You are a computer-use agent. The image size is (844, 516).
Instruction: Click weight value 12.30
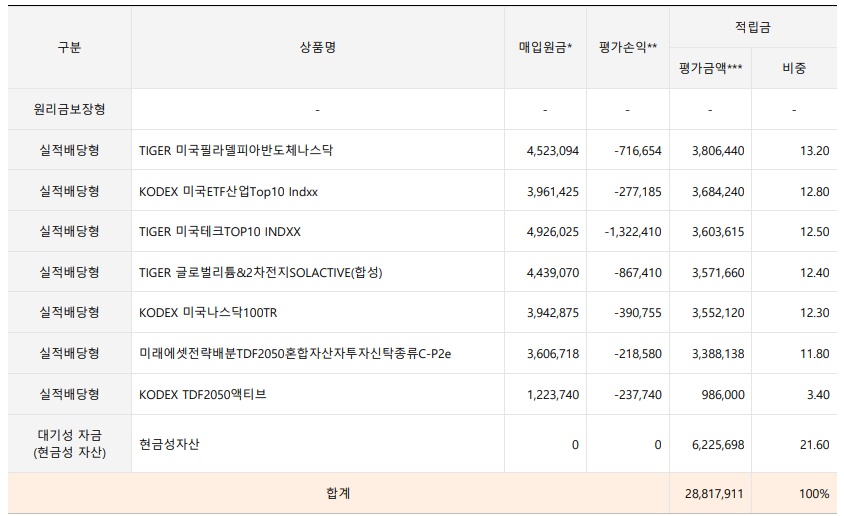[x=814, y=313]
